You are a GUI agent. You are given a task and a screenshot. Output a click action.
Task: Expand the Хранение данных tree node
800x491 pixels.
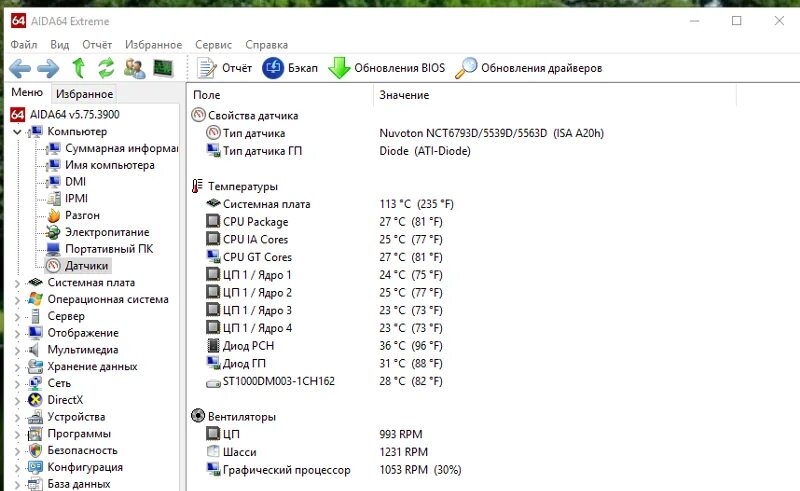pyautogui.click(x=17, y=366)
